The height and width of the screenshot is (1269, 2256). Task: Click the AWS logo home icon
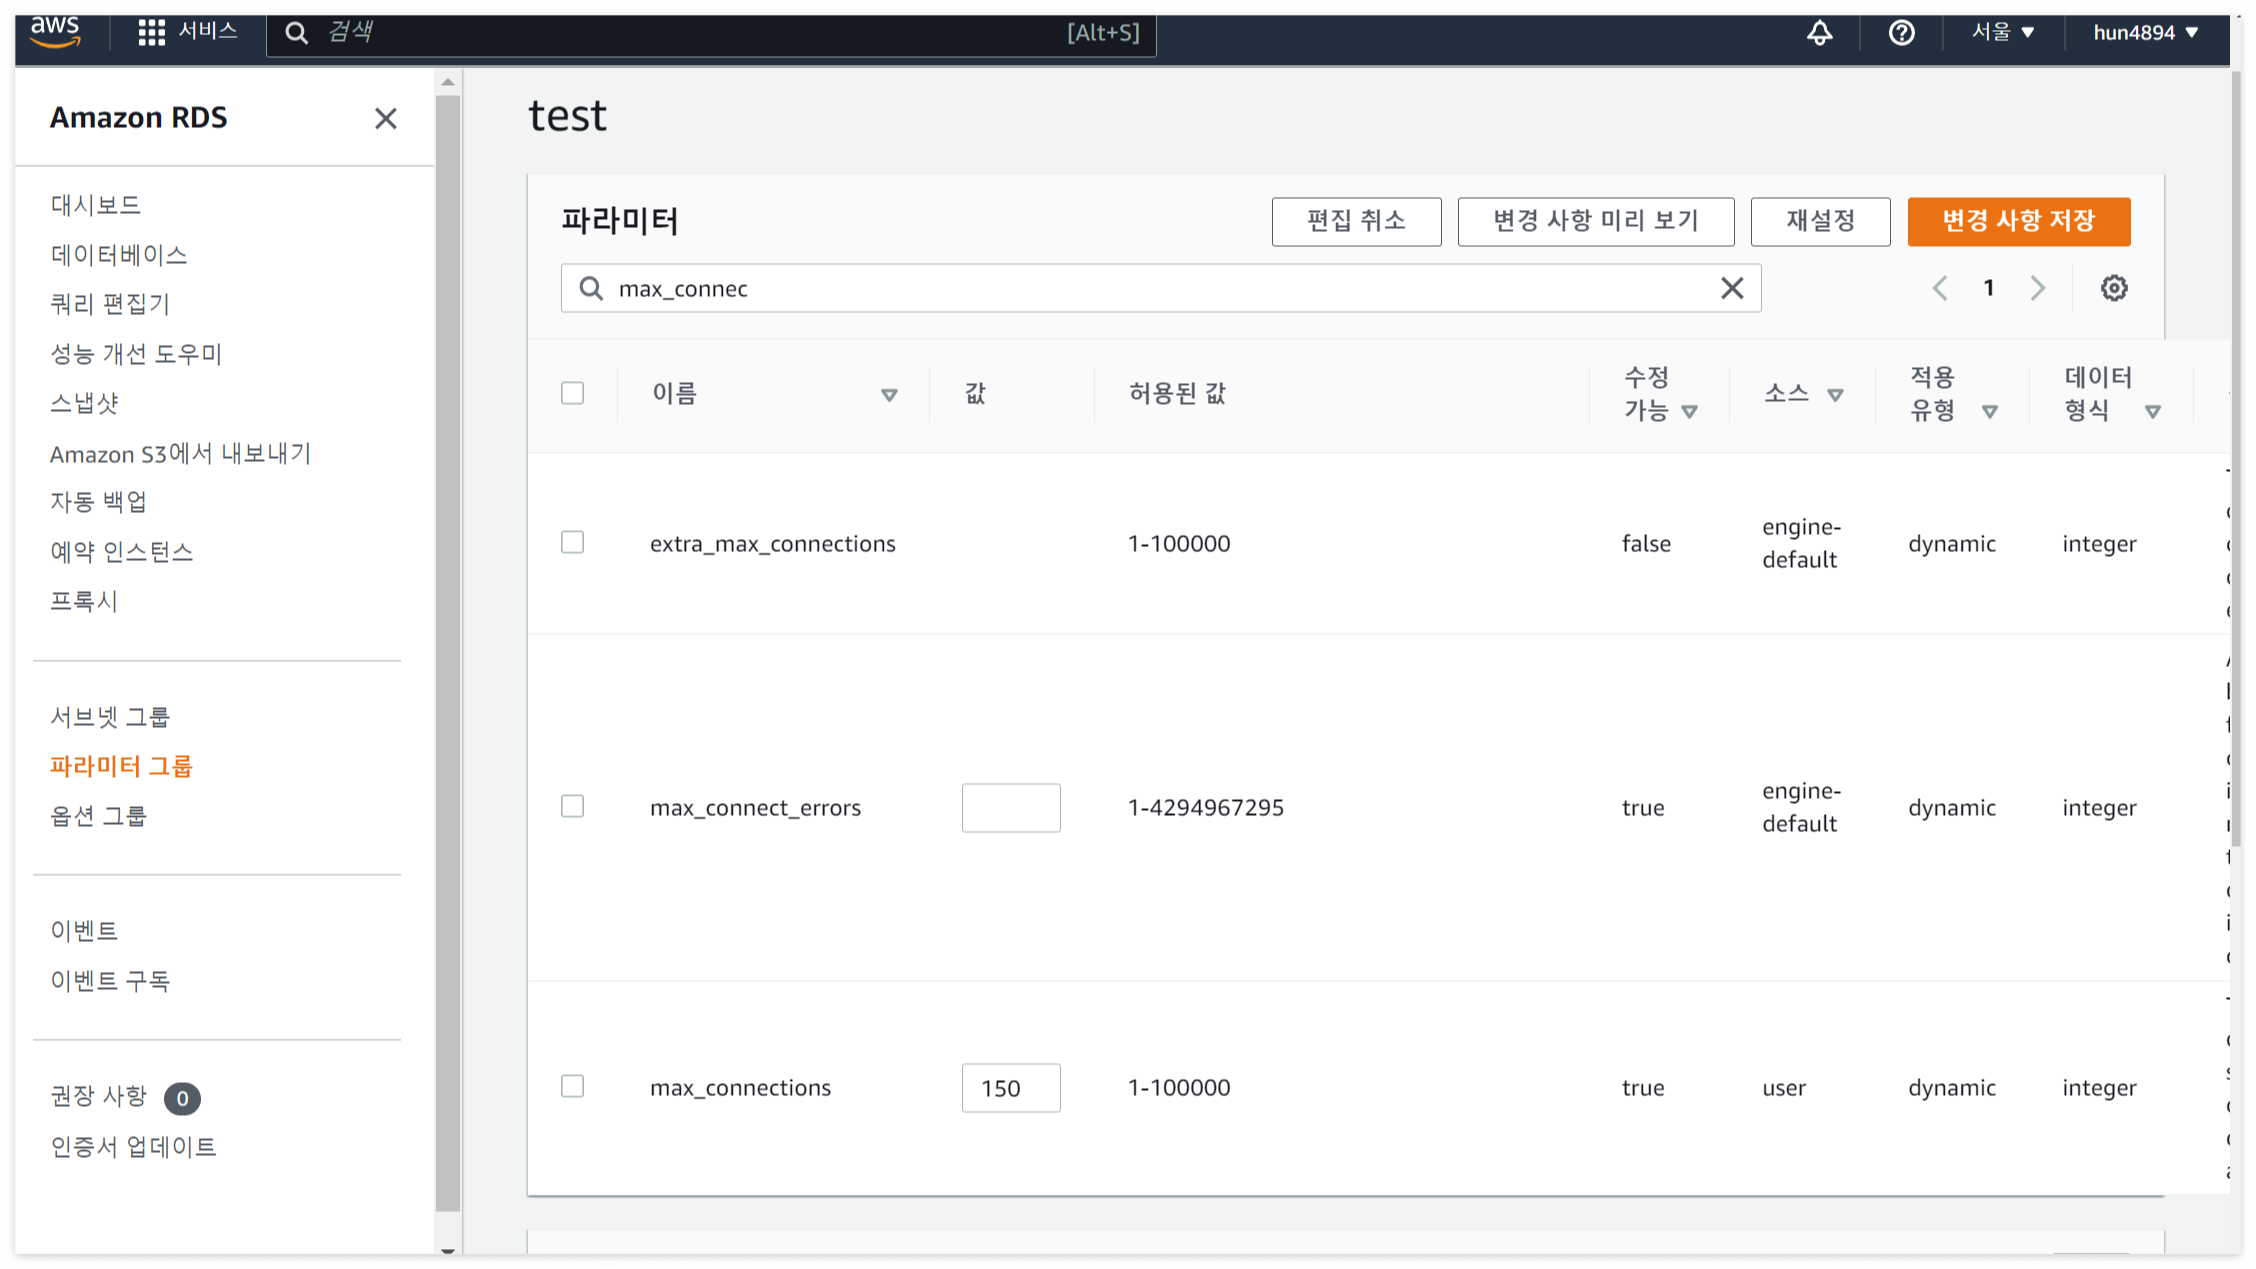point(55,32)
